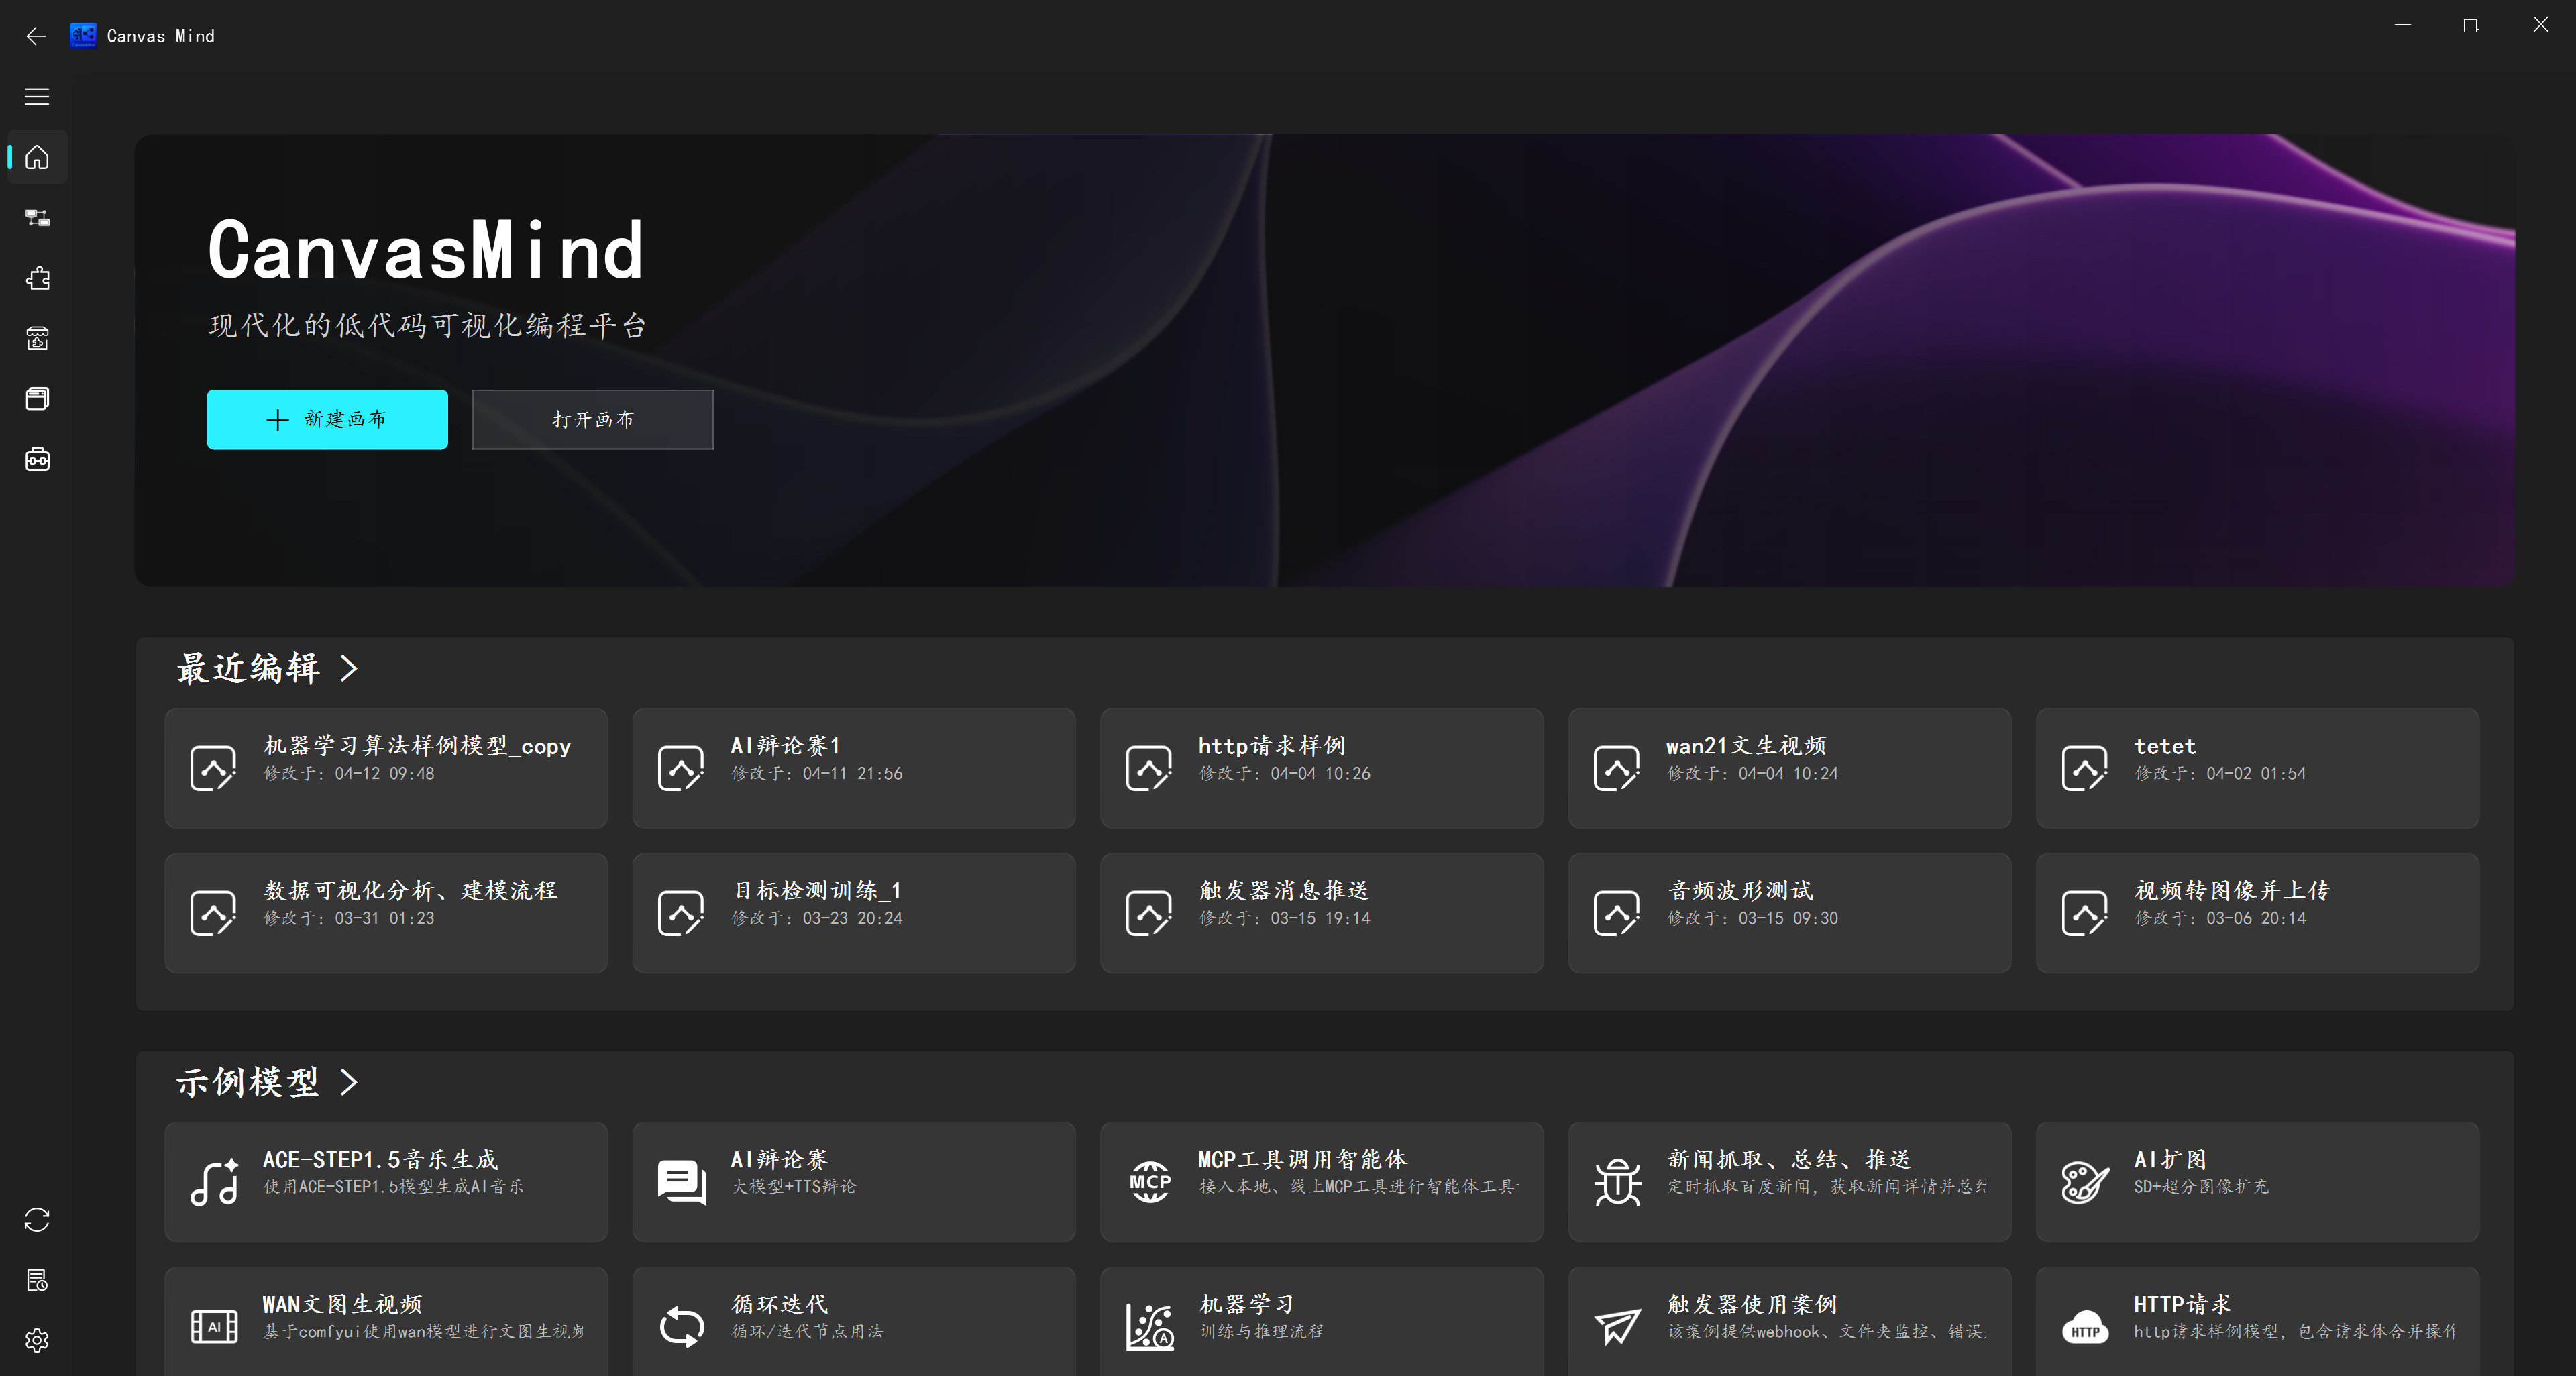
Task: Click HTTP cloud icon of HTTP请求
Action: (2085, 1326)
